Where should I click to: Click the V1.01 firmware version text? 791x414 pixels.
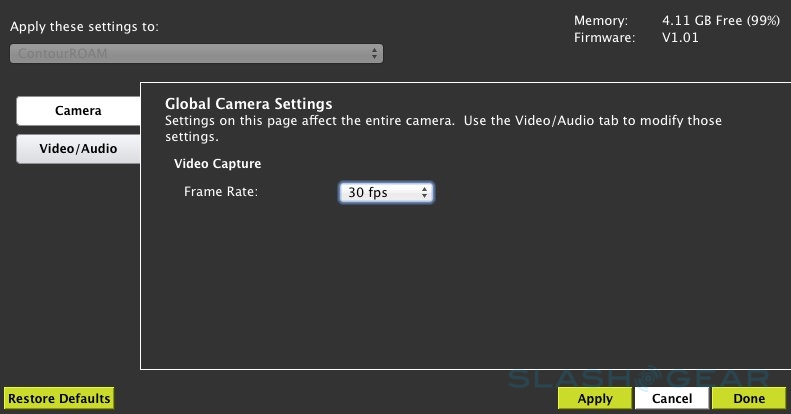point(683,38)
